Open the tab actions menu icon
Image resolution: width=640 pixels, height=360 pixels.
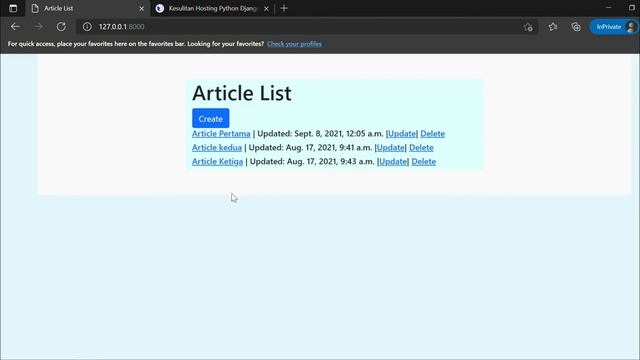click(x=13, y=8)
